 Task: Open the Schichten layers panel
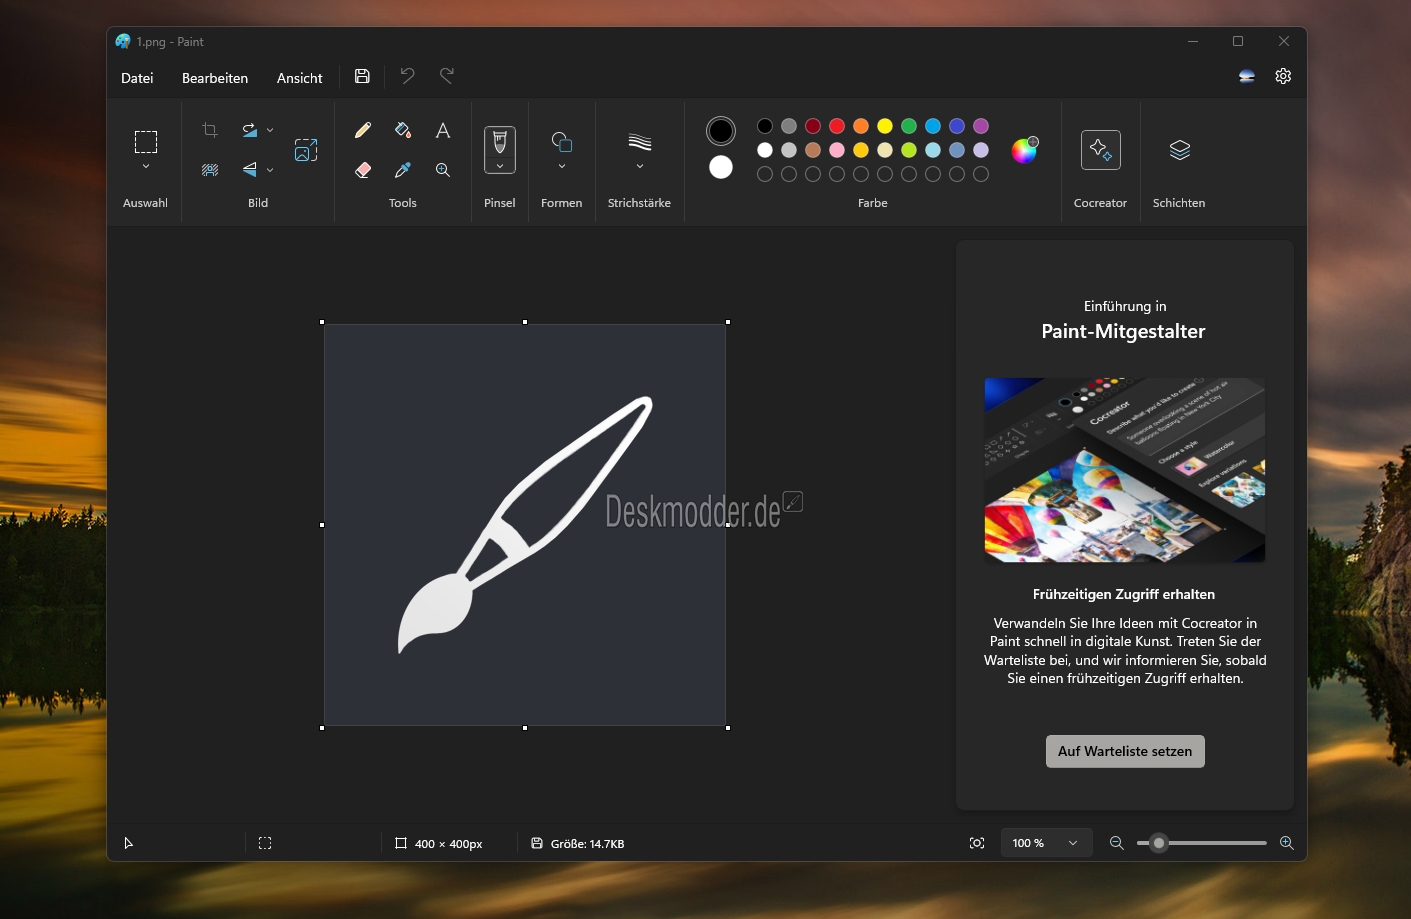tap(1180, 150)
